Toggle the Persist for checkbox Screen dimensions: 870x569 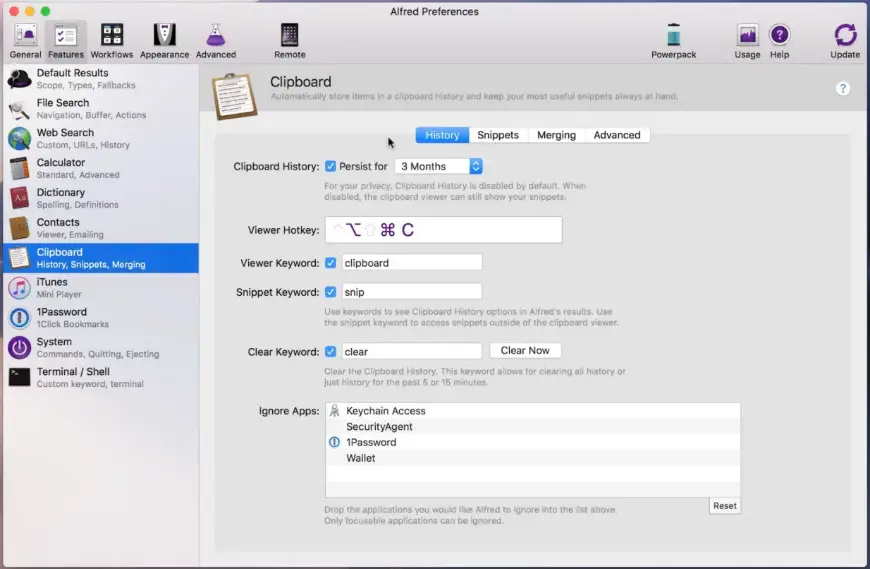click(331, 166)
